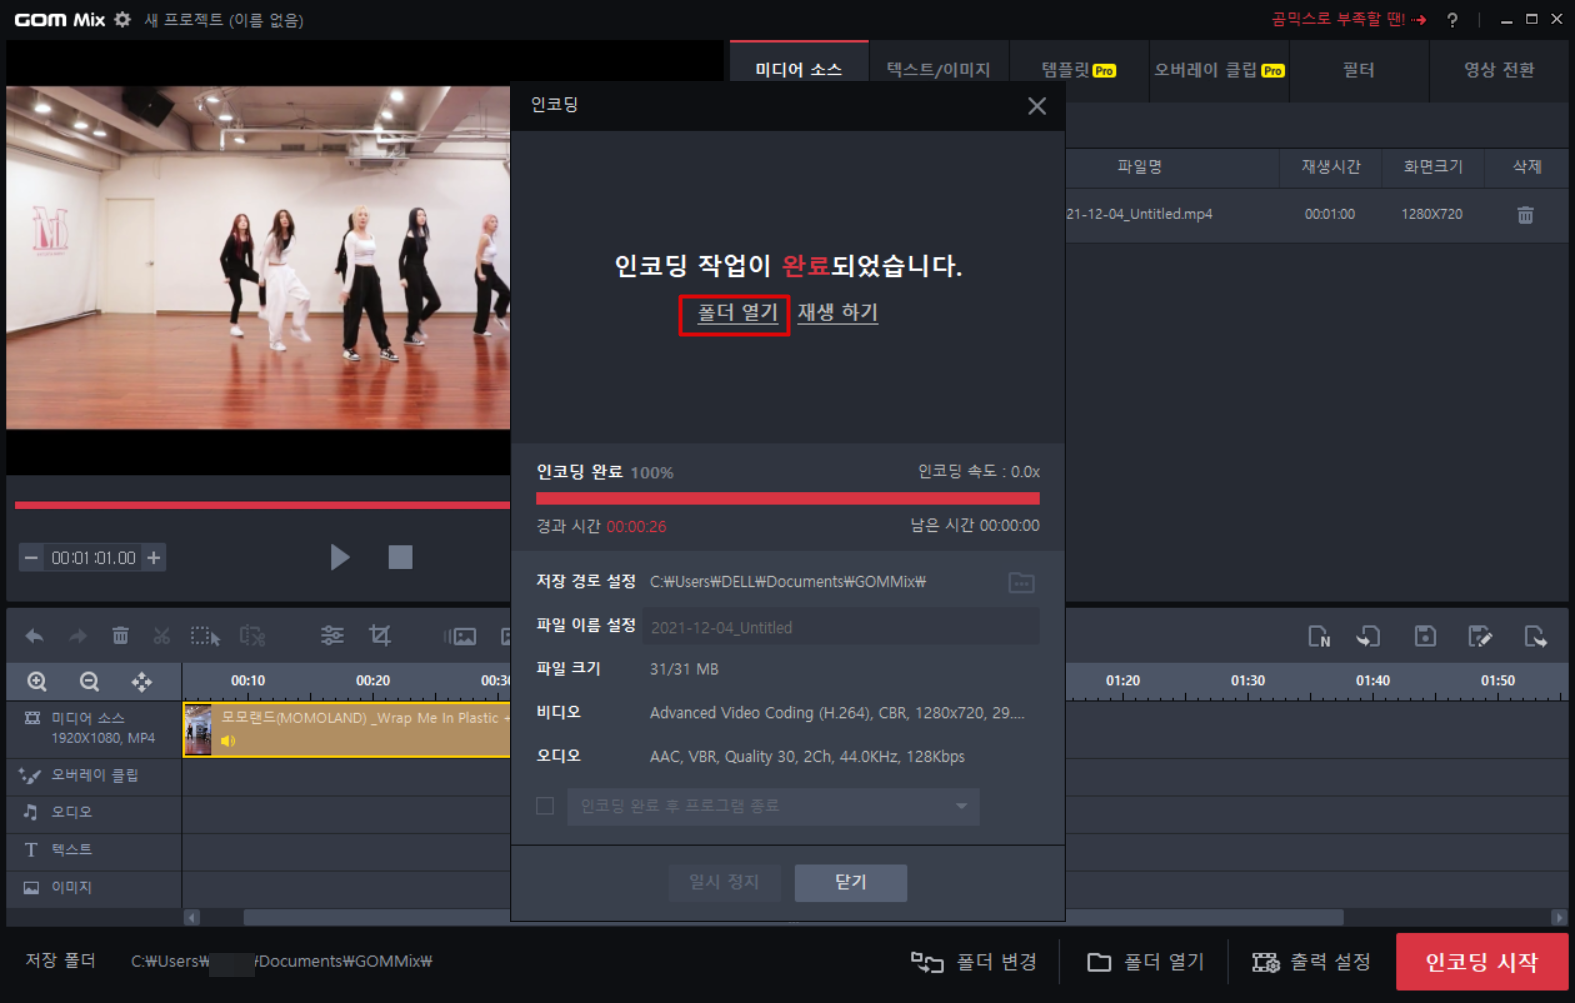The height and width of the screenshot is (1003, 1575).
Task: Click the file name input field
Action: (x=841, y=627)
